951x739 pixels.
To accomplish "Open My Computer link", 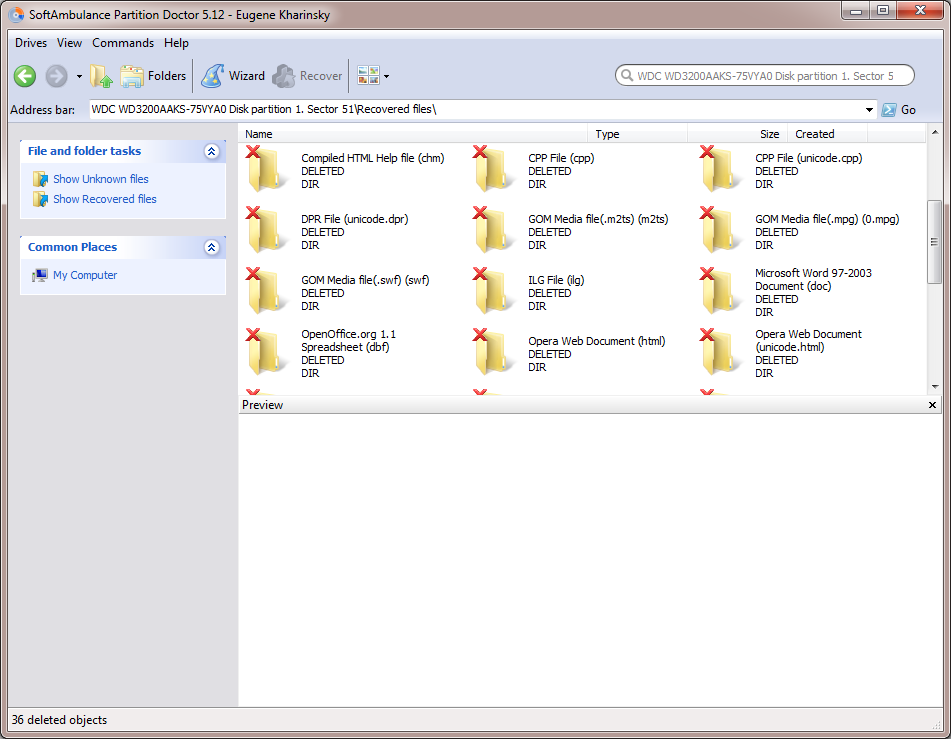I will tap(85, 275).
